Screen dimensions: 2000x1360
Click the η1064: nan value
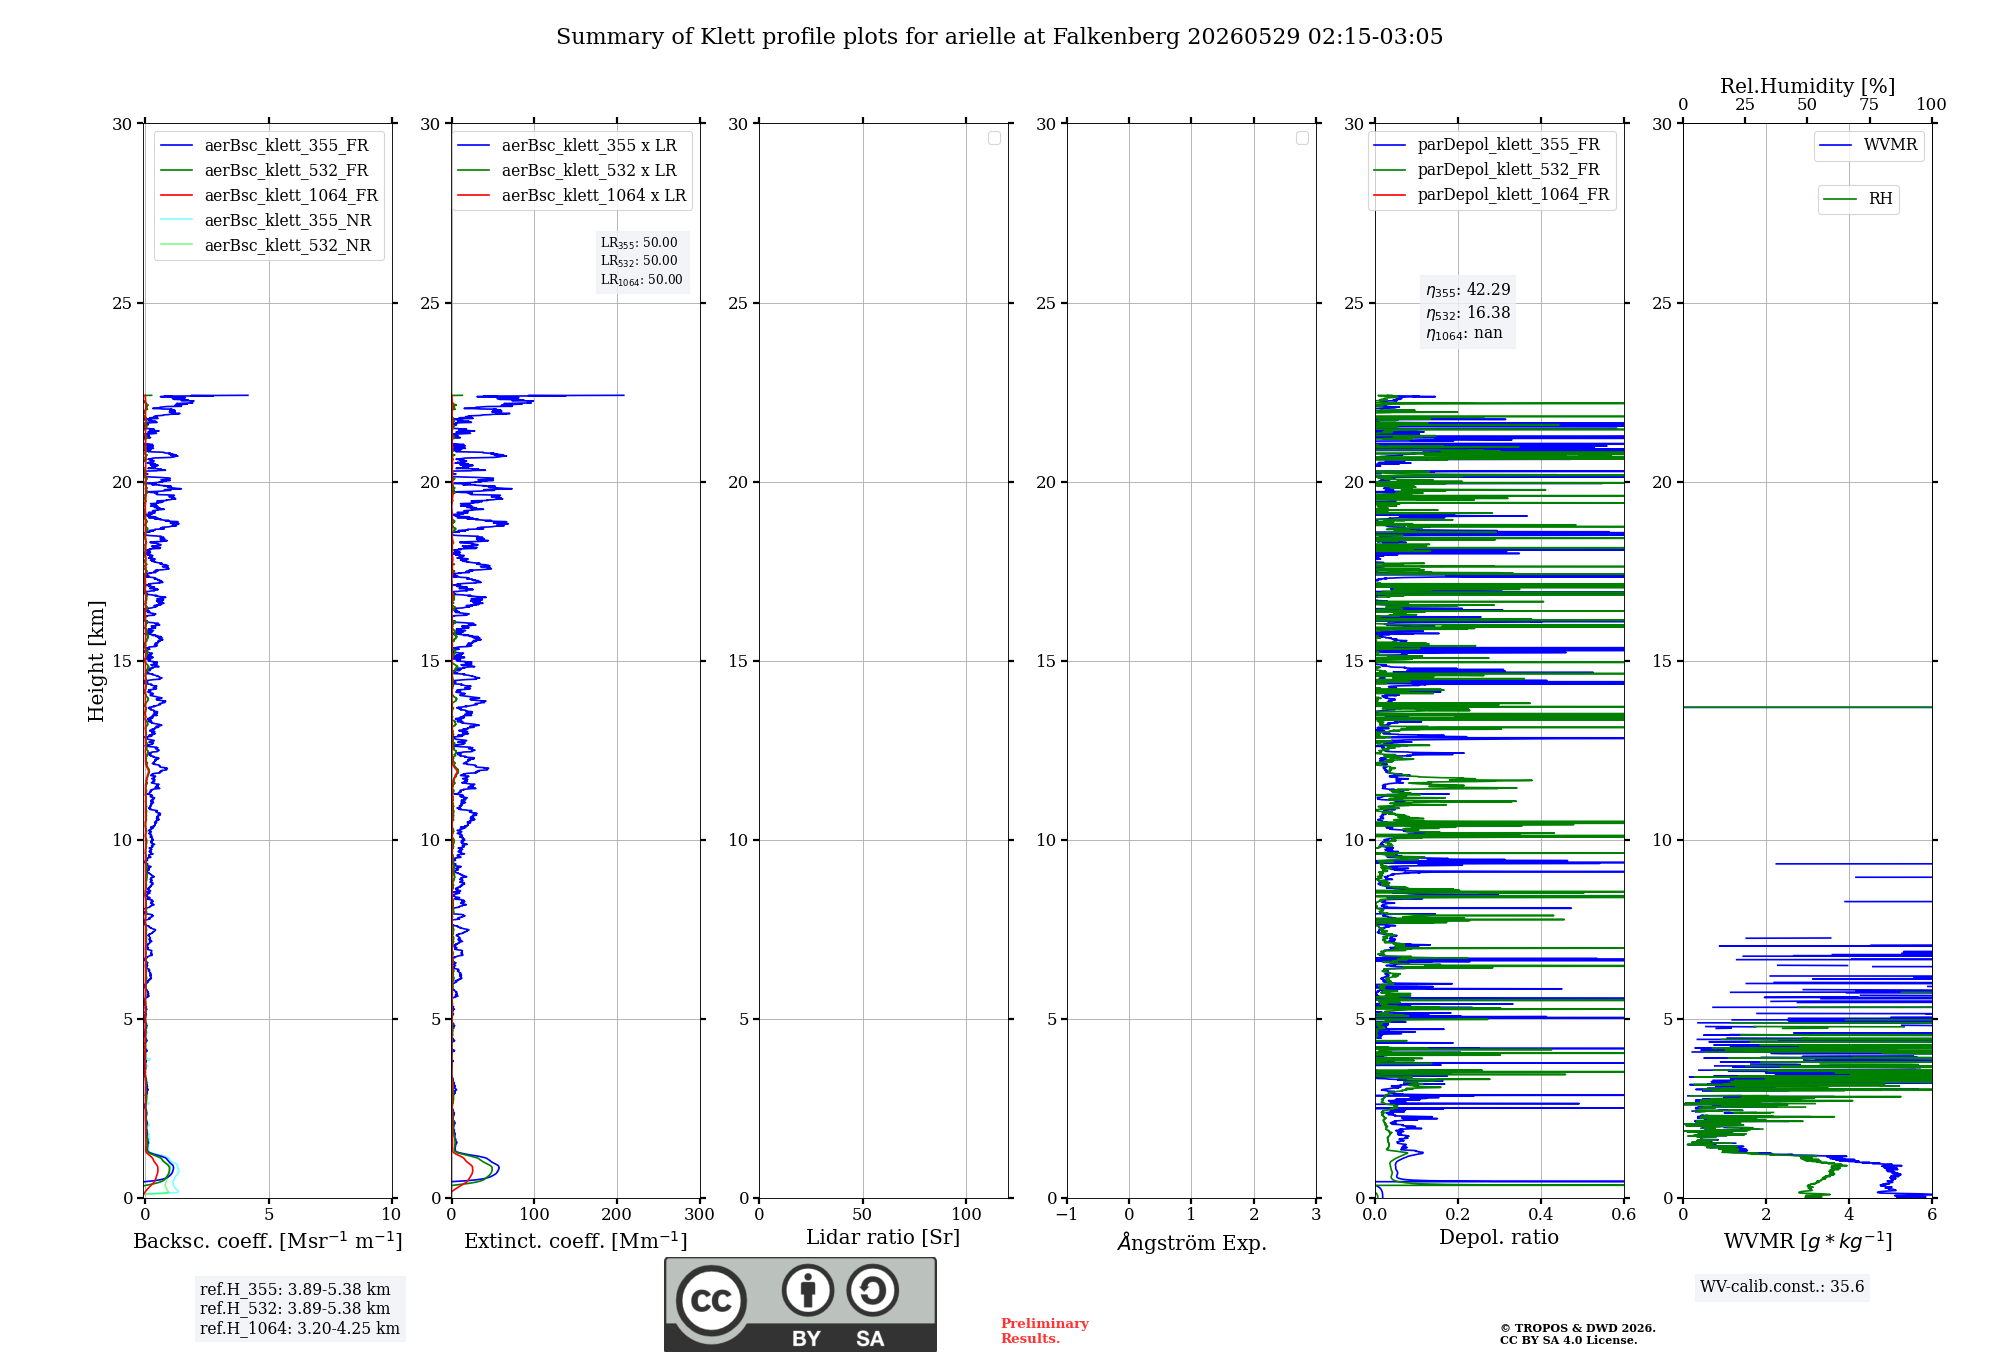(1464, 334)
